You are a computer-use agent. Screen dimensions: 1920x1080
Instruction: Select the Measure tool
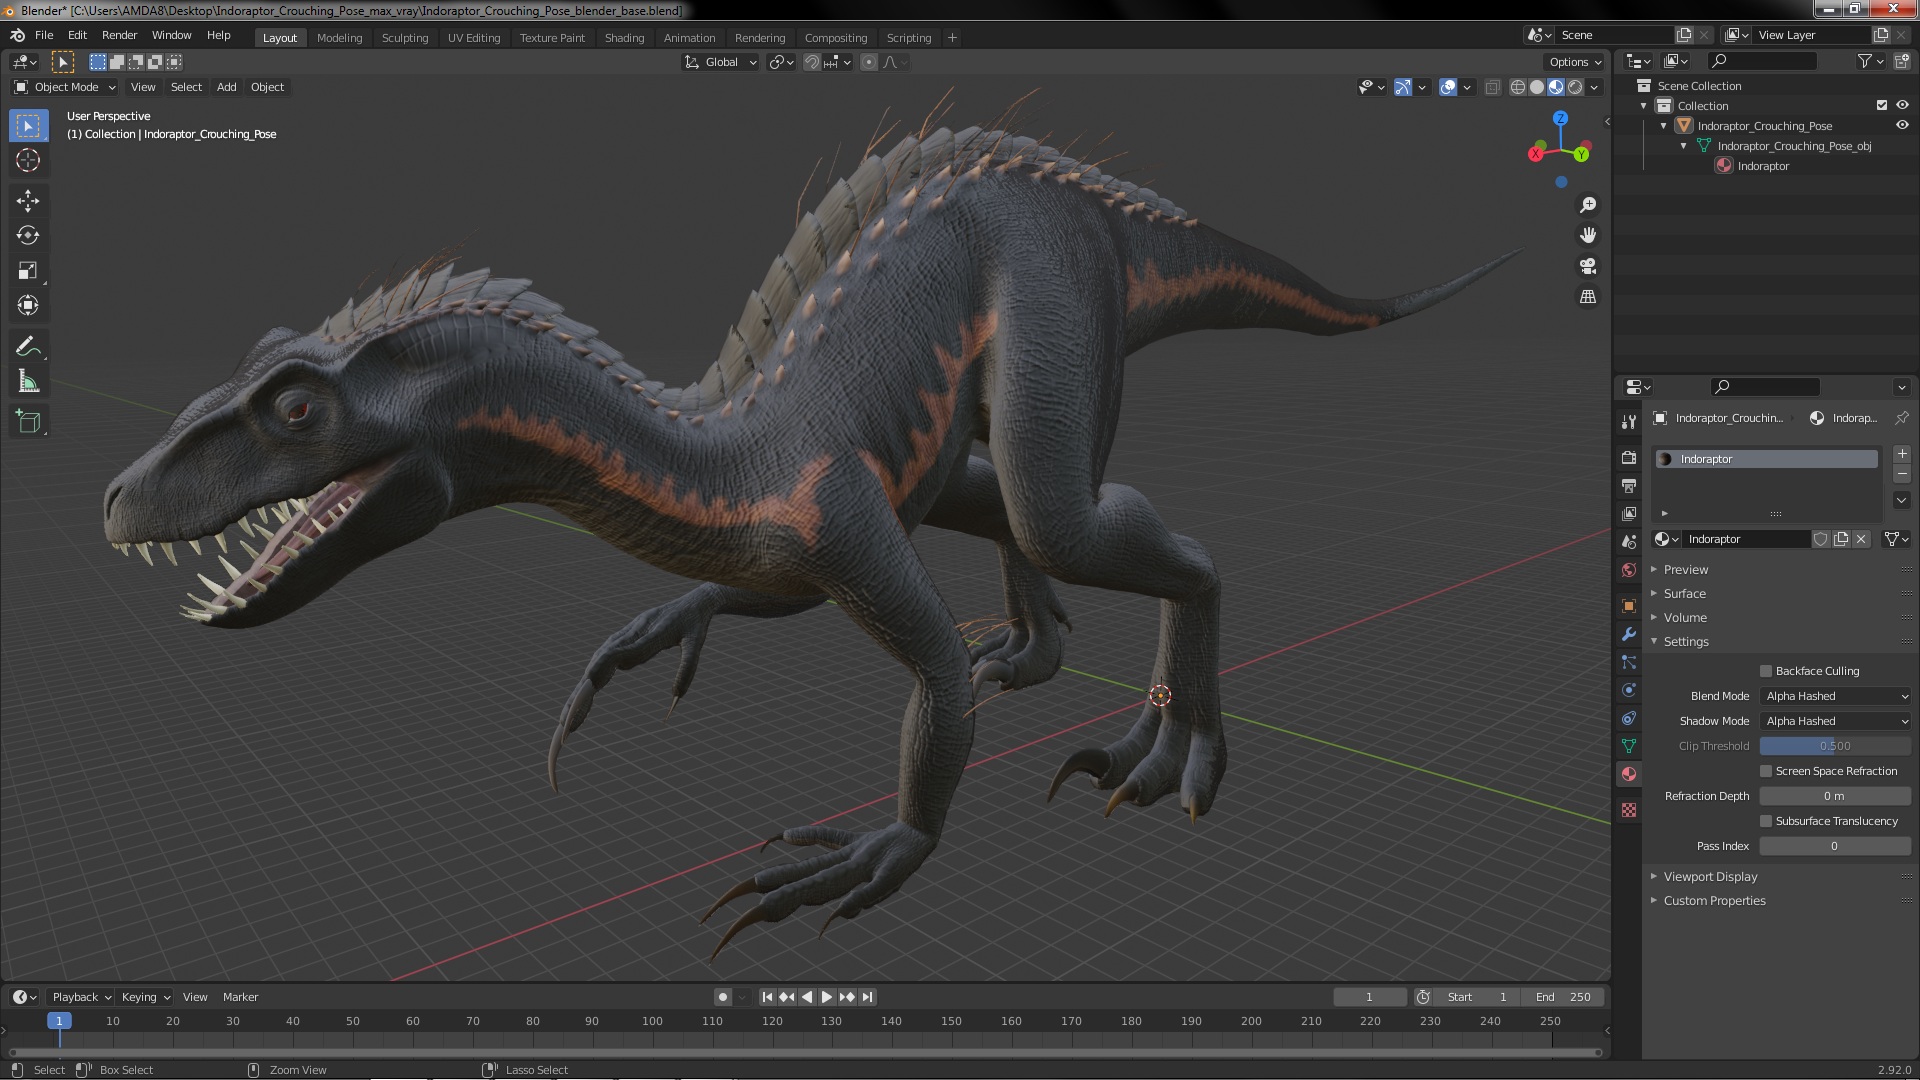coord(28,382)
